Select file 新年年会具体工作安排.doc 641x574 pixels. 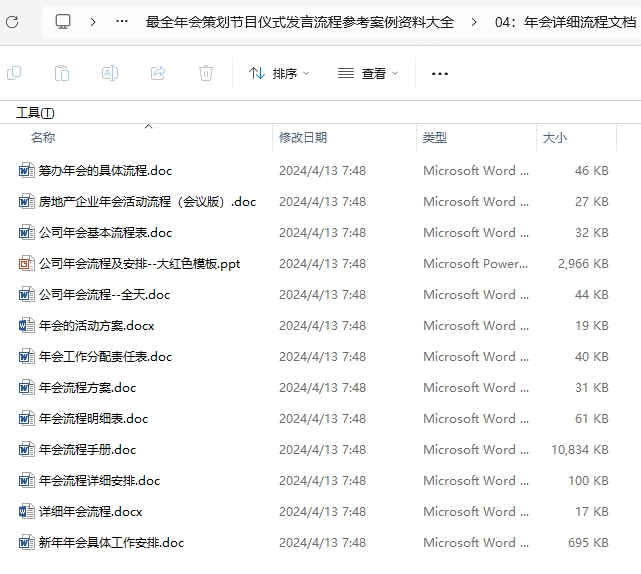pos(111,543)
